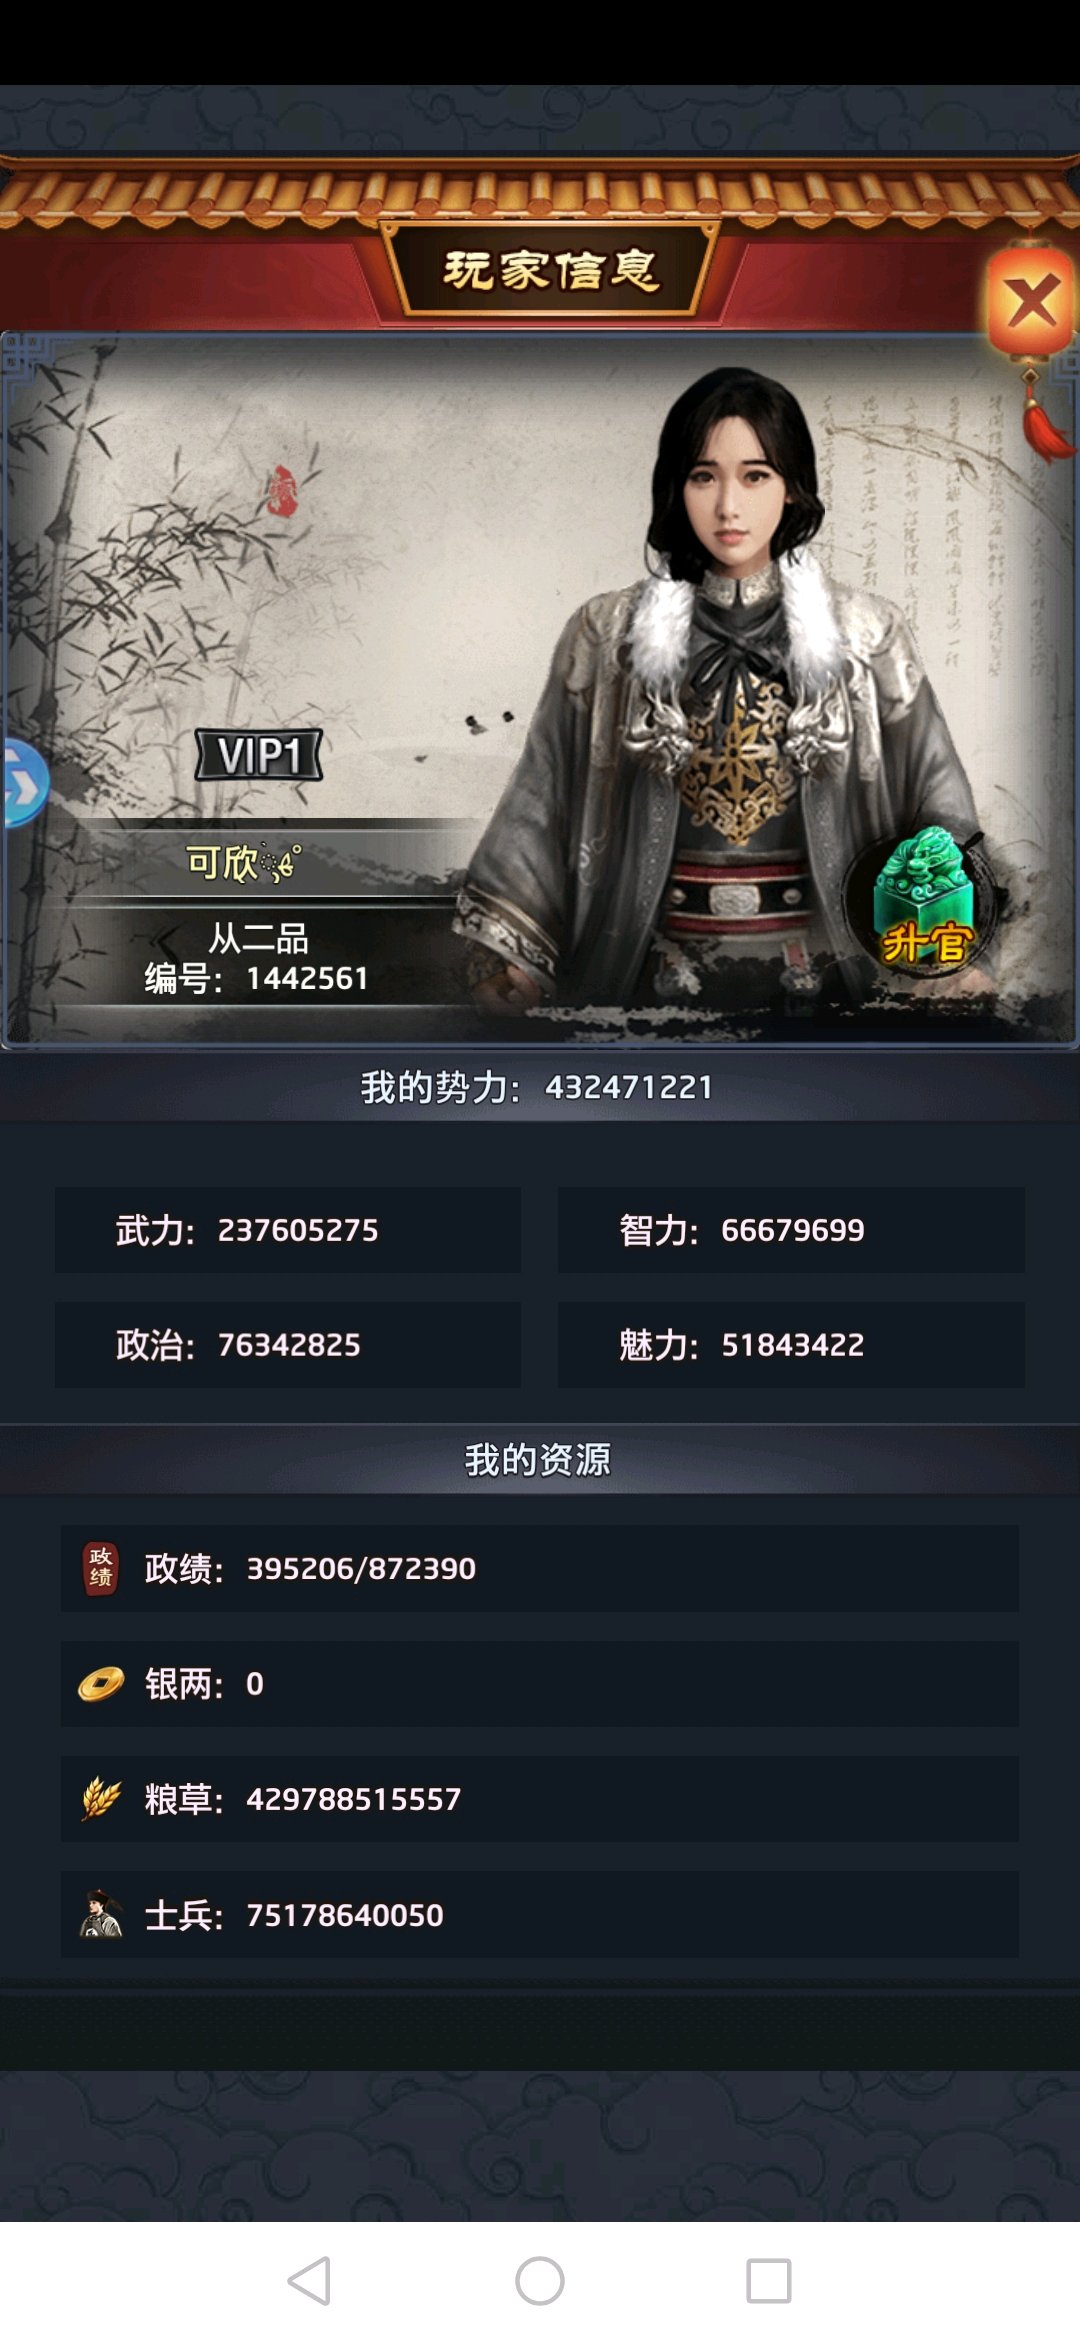Tap the 智力 stat box
The width and height of the screenshot is (1080, 2340).
pyautogui.click(x=791, y=1230)
